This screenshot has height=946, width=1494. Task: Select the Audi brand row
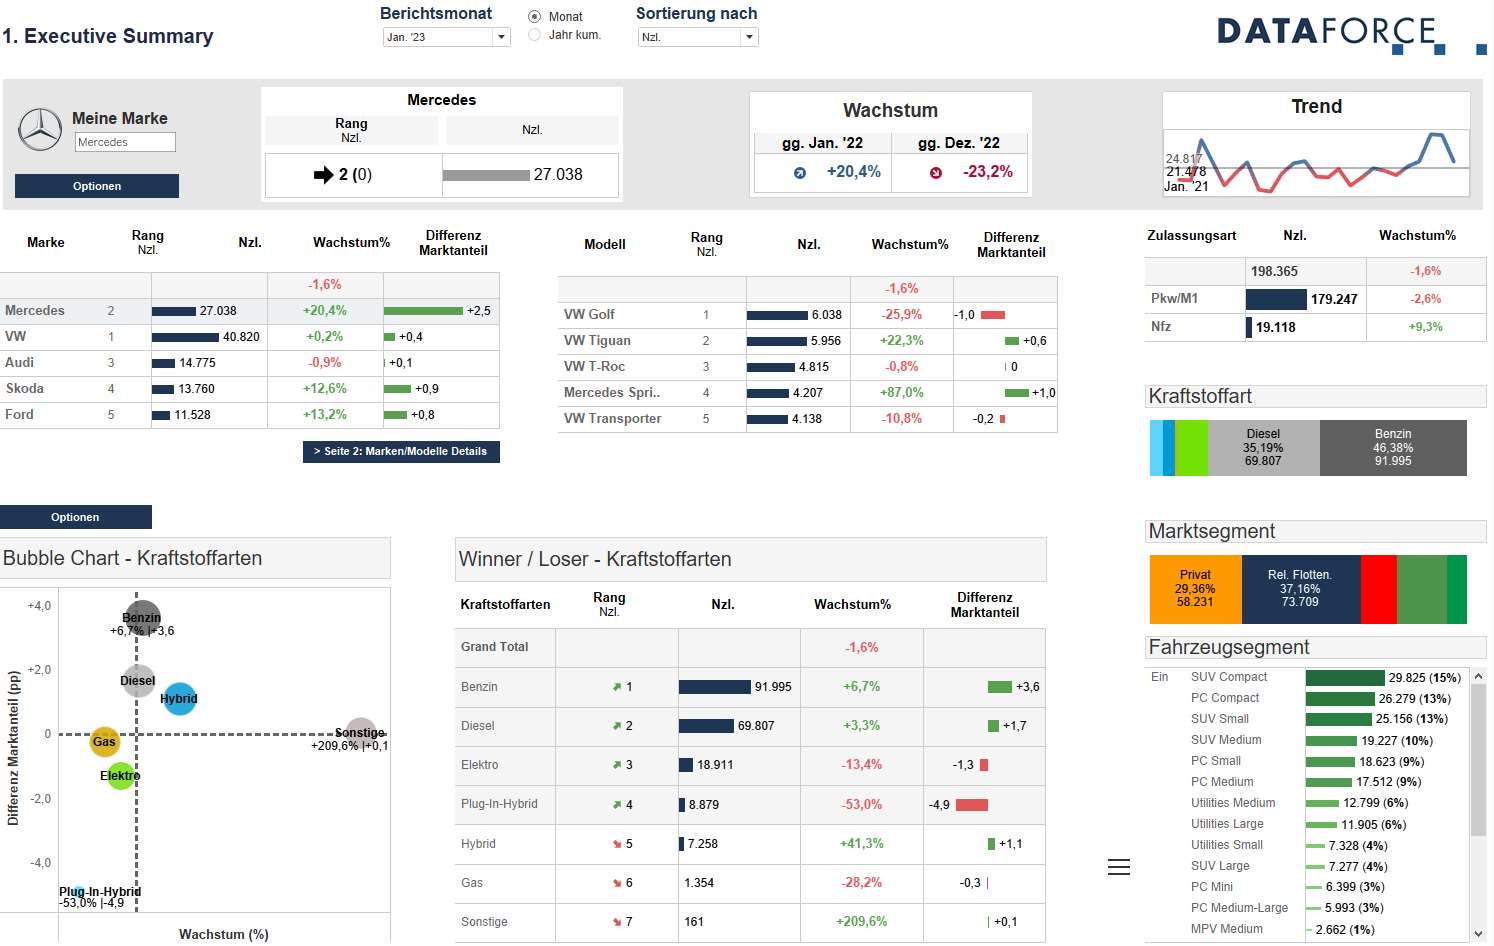(x=250, y=363)
